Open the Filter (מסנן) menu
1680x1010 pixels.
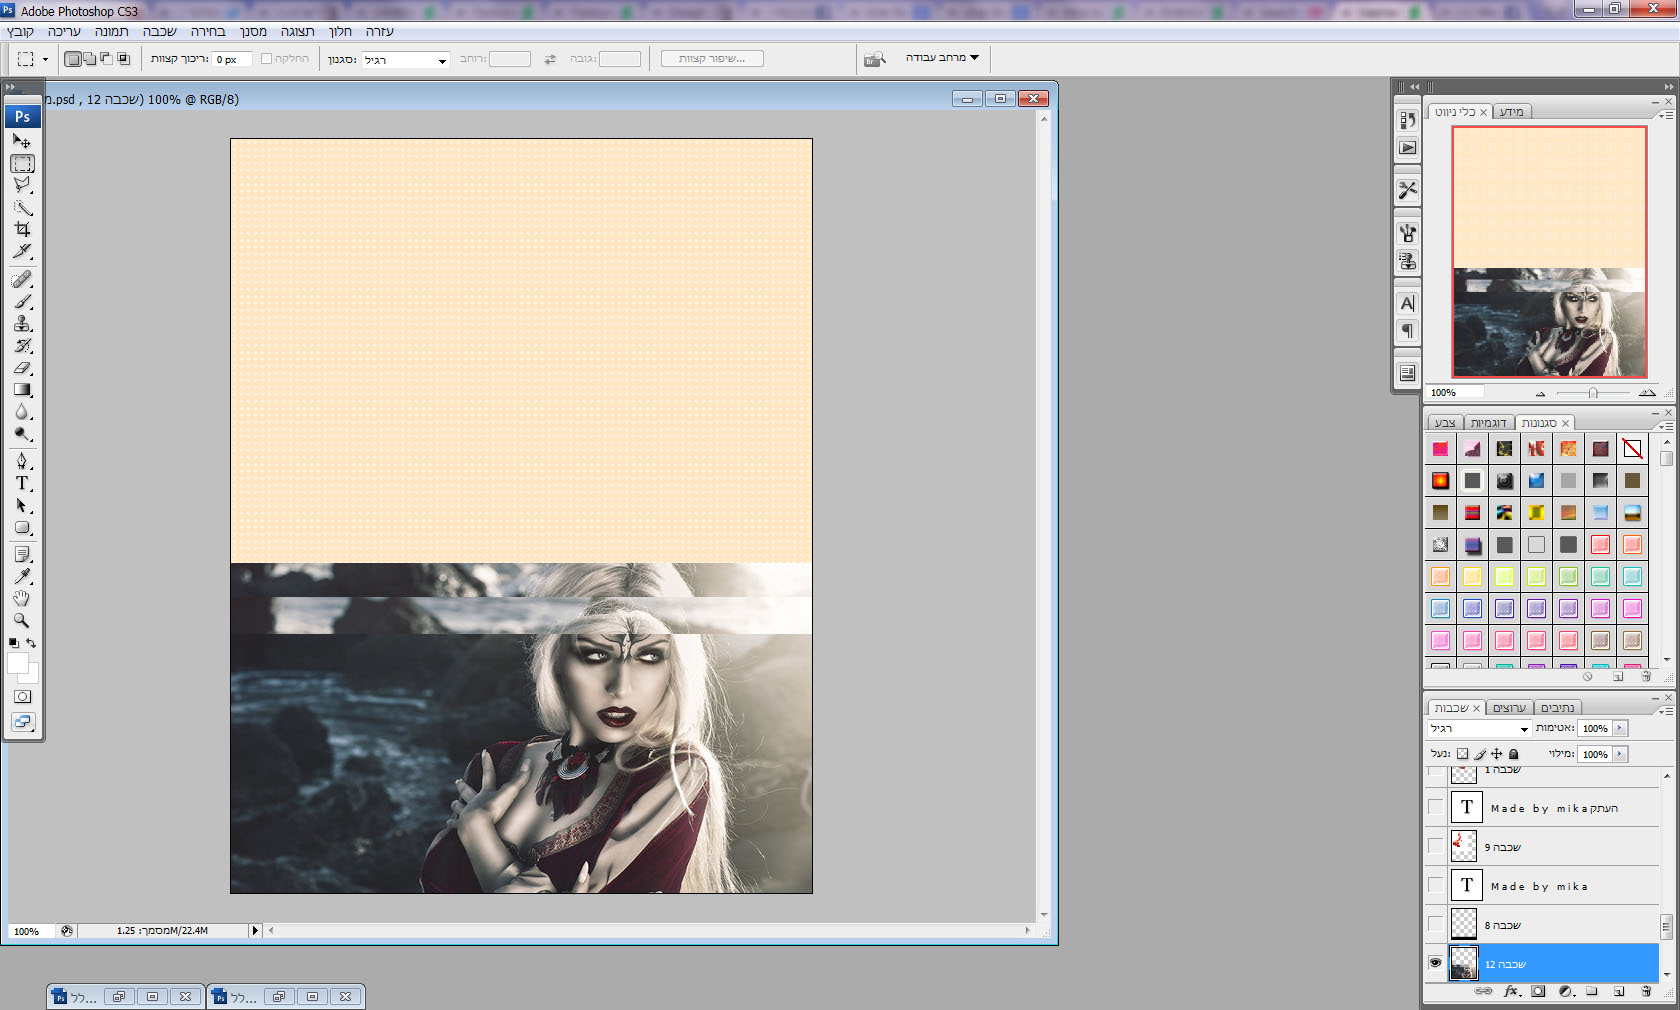[253, 31]
